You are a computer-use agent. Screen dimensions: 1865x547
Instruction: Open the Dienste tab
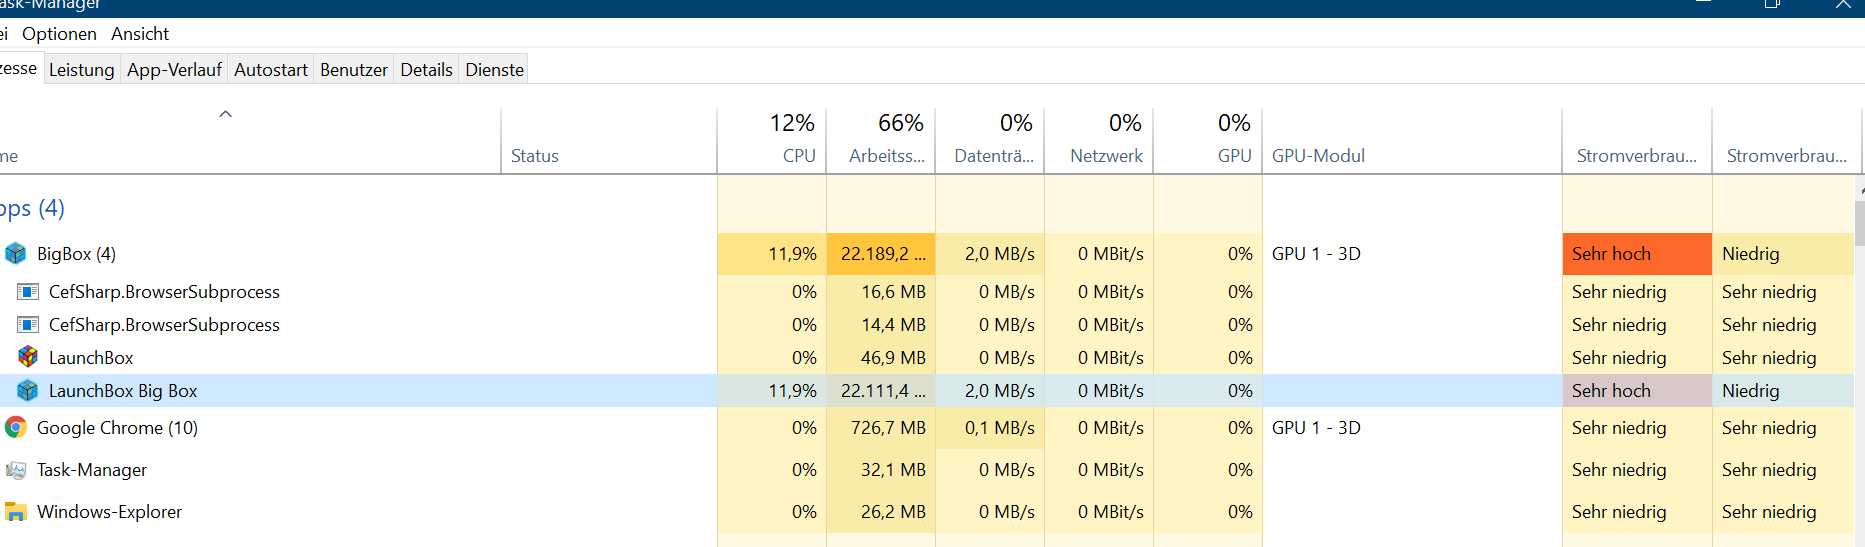point(495,70)
